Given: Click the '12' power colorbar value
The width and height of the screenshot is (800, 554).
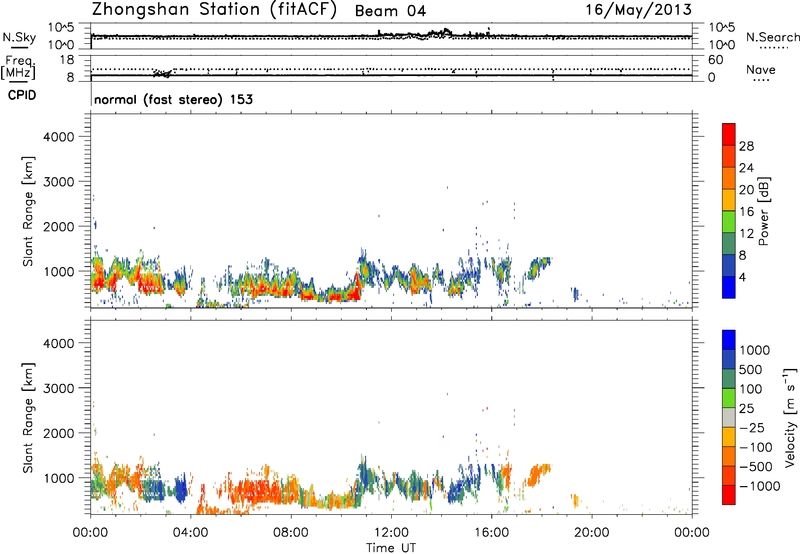Looking at the screenshot, I should [x=746, y=234].
